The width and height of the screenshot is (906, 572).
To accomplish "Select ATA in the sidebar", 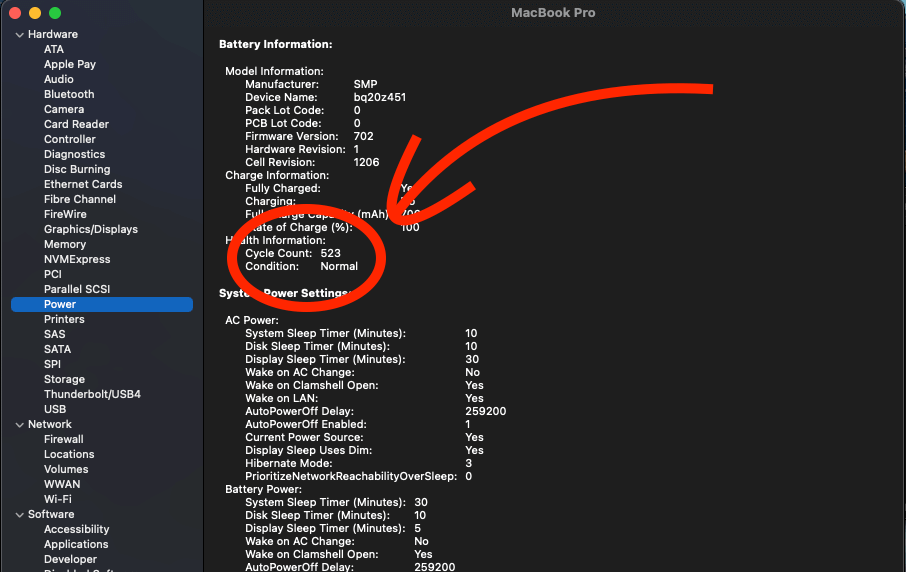I will 54,50.
